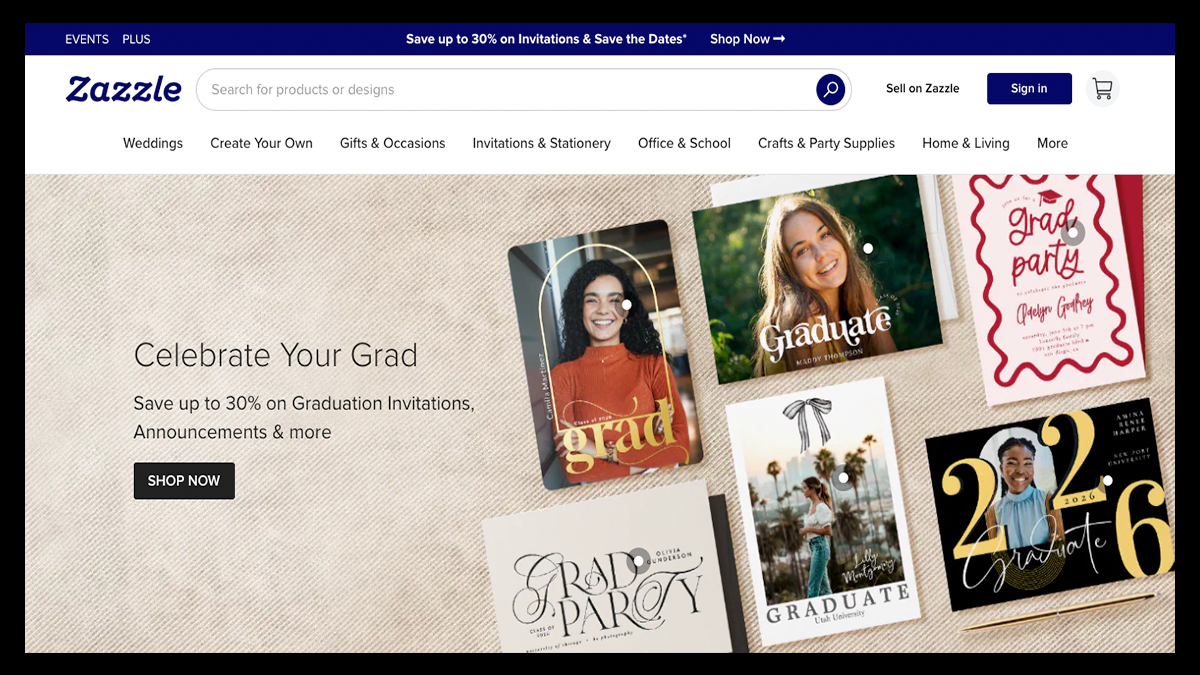Click hotspot dot on palm tree Graduate card
The height and width of the screenshot is (675, 1200).
843,478
